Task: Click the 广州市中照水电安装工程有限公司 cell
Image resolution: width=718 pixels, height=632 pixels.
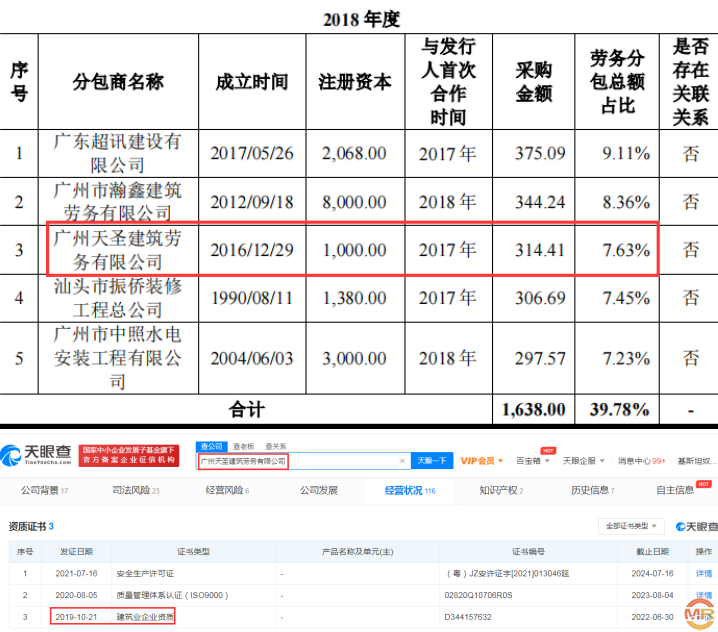Action: tap(118, 358)
